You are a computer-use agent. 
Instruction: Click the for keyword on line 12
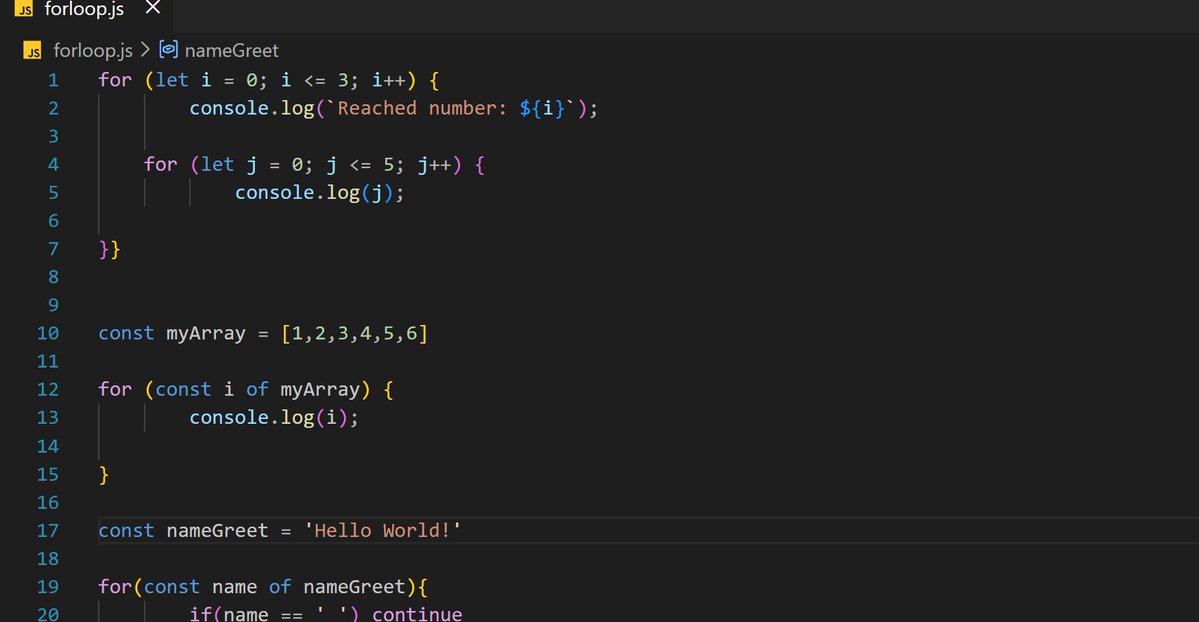114,389
